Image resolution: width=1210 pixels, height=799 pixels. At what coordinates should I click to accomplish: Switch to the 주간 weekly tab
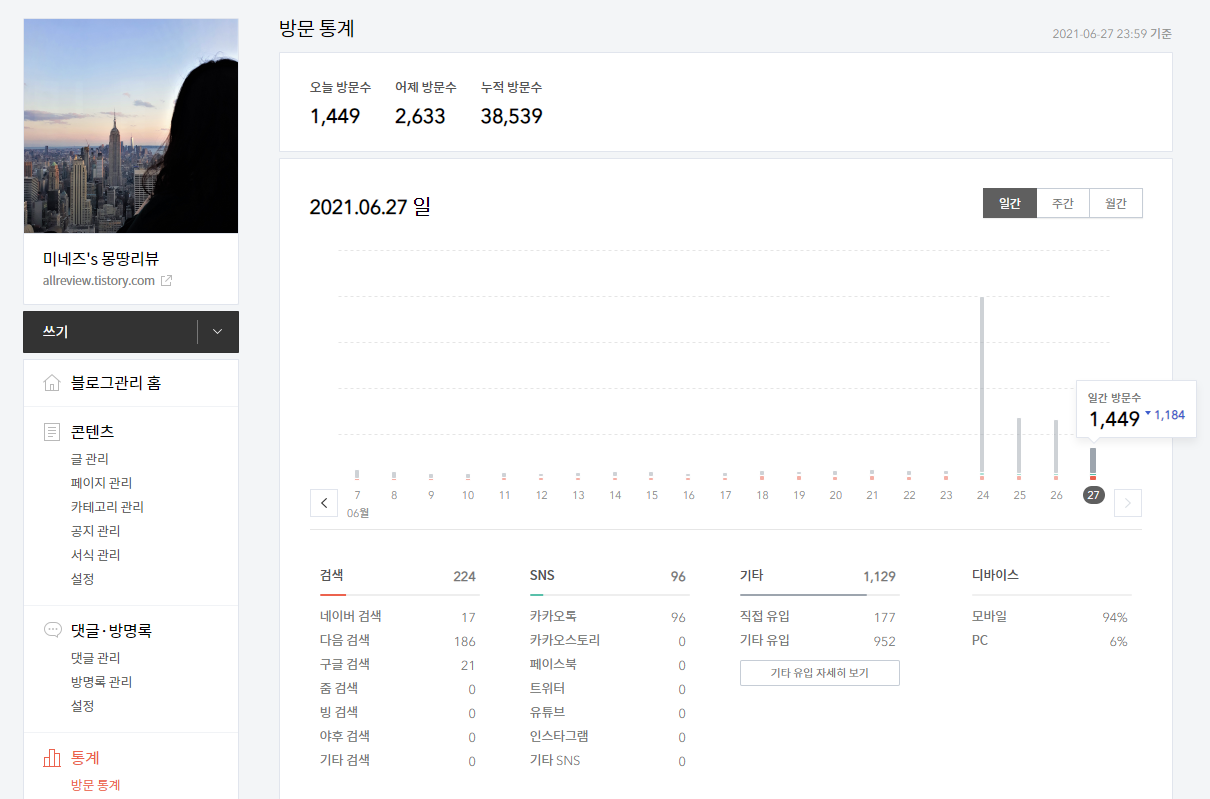[x=1062, y=203]
